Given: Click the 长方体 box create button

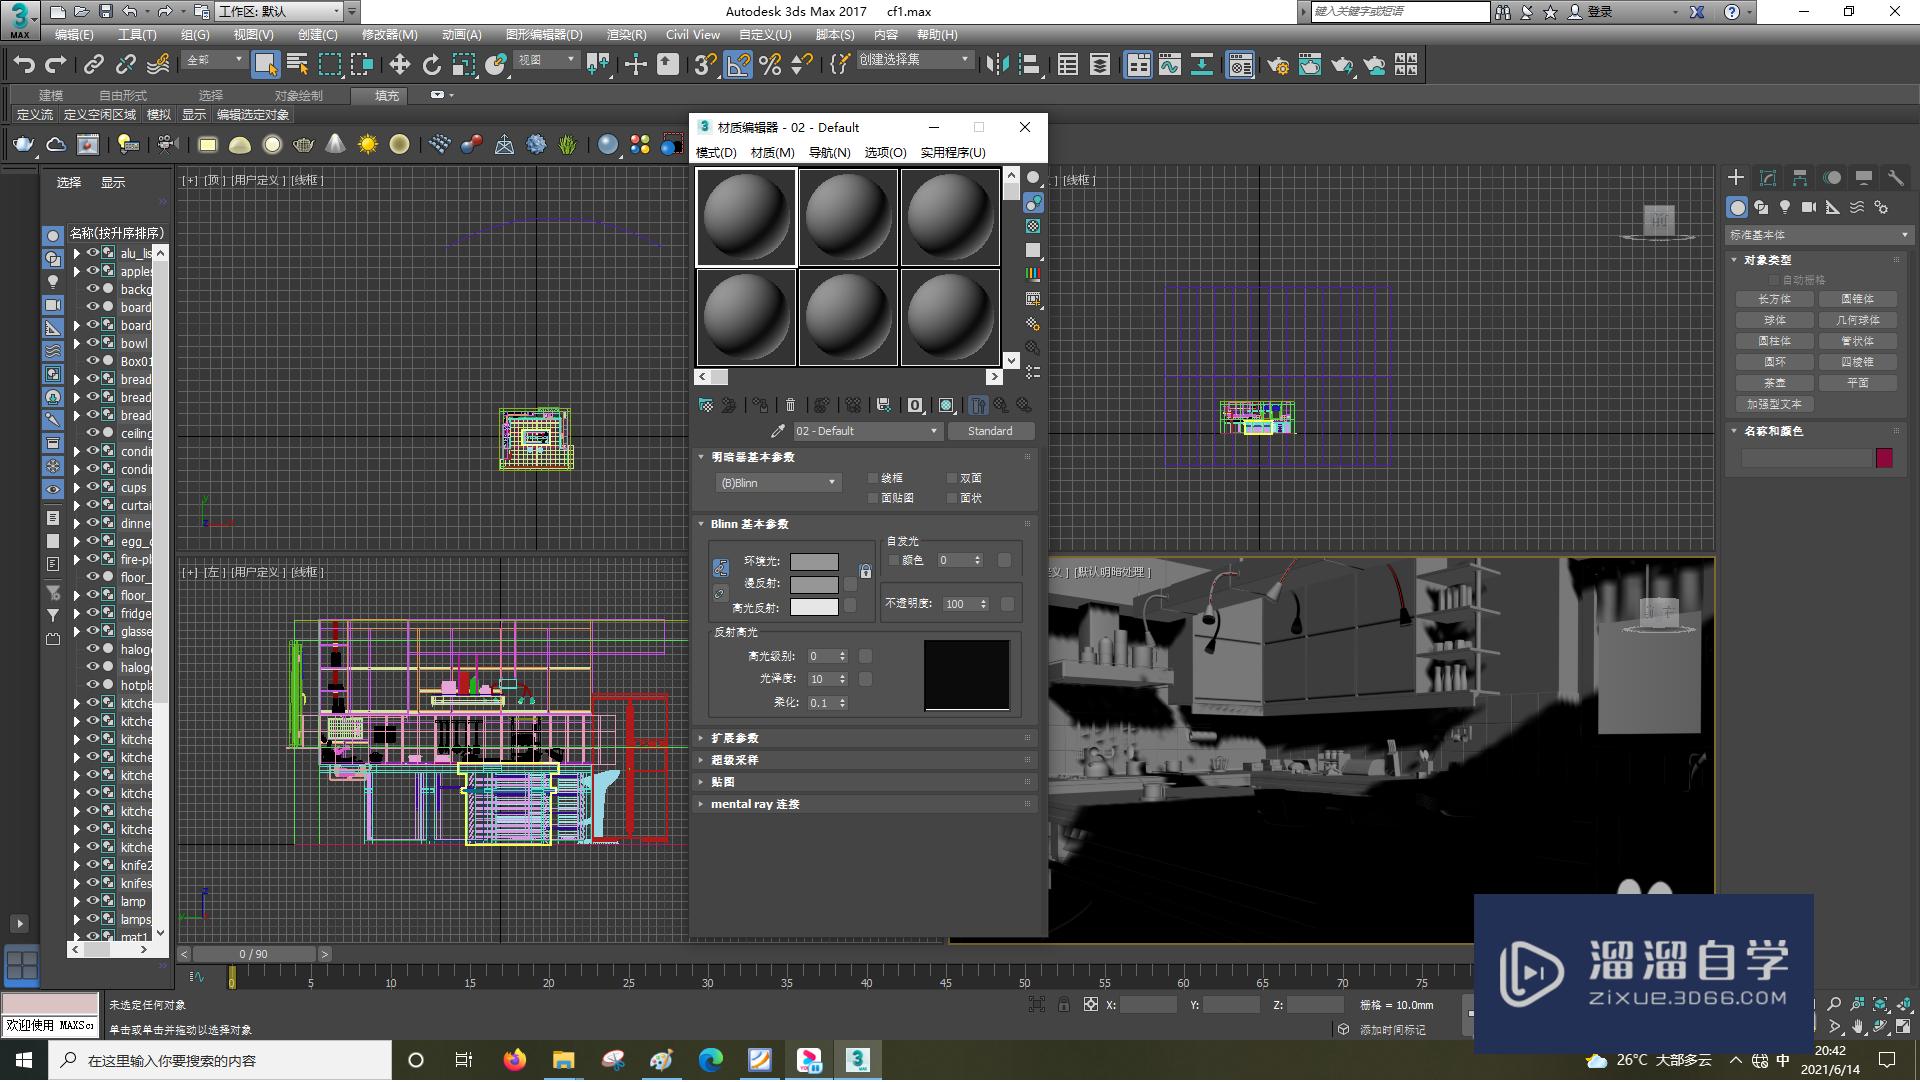Looking at the screenshot, I should (x=1774, y=299).
